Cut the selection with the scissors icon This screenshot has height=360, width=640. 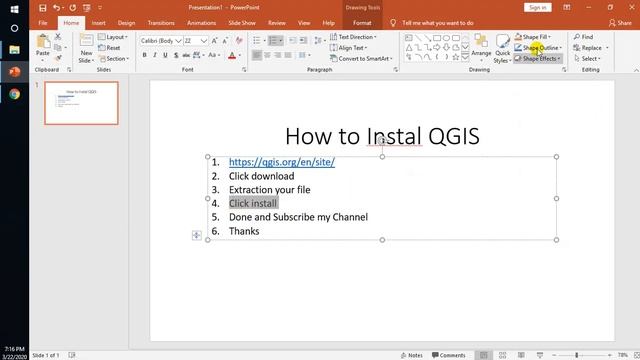click(x=58, y=37)
